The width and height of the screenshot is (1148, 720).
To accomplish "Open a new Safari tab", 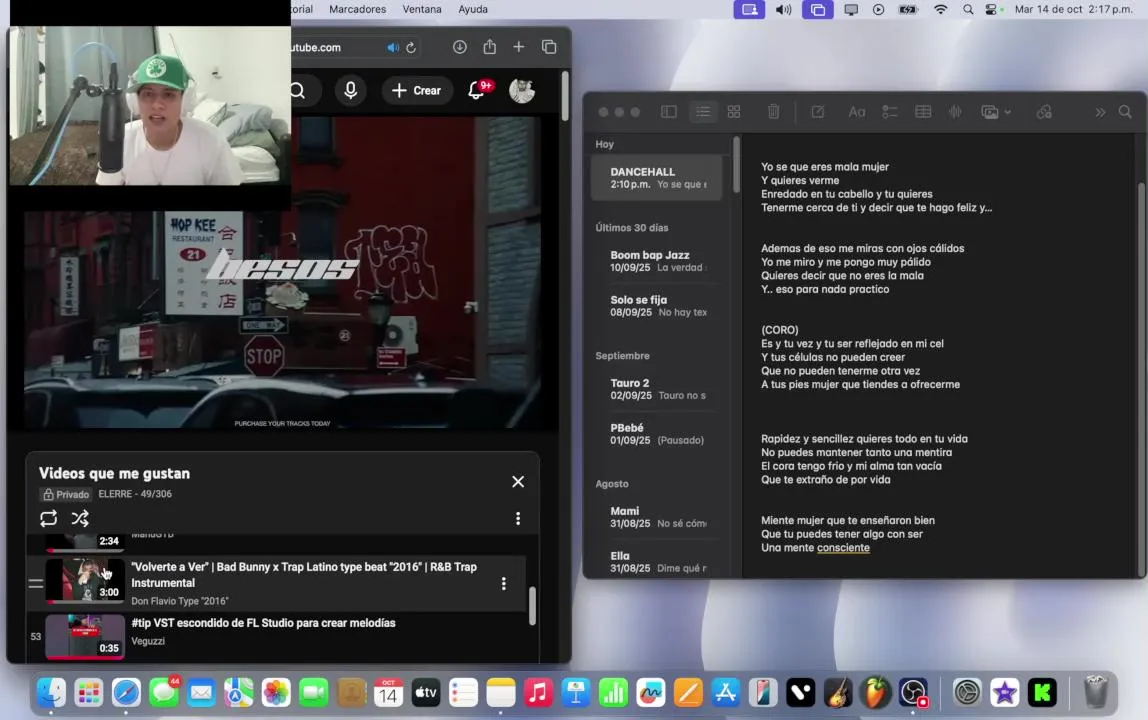I will [x=518, y=47].
